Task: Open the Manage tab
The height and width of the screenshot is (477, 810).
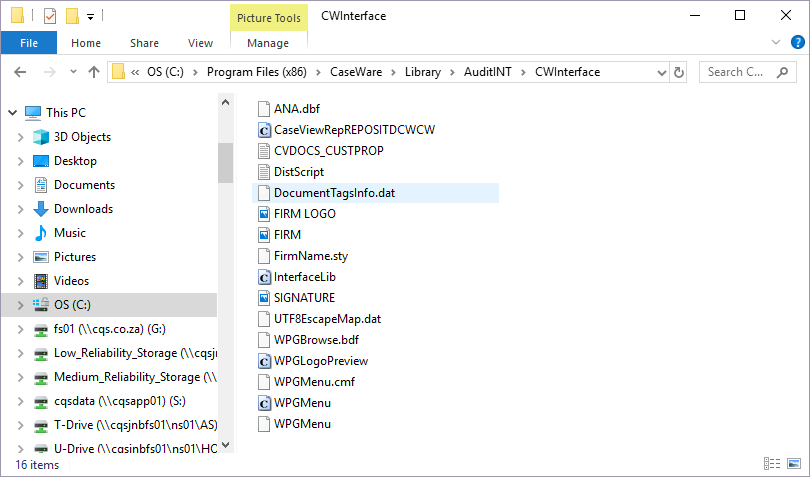Action: (x=268, y=43)
